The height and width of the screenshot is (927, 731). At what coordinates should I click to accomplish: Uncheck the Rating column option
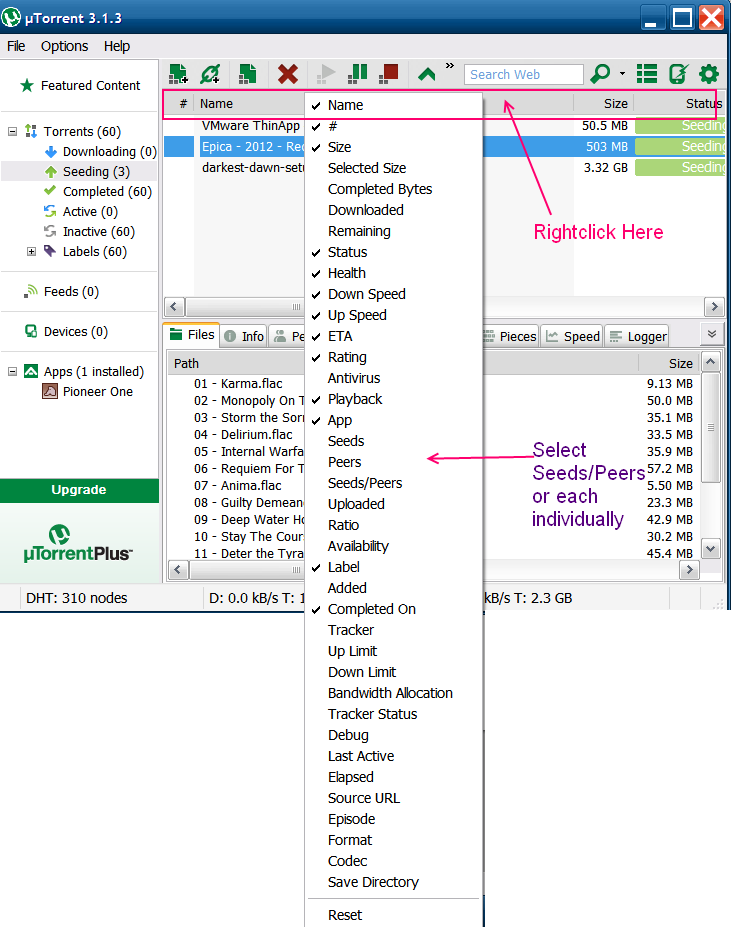[x=394, y=357]
